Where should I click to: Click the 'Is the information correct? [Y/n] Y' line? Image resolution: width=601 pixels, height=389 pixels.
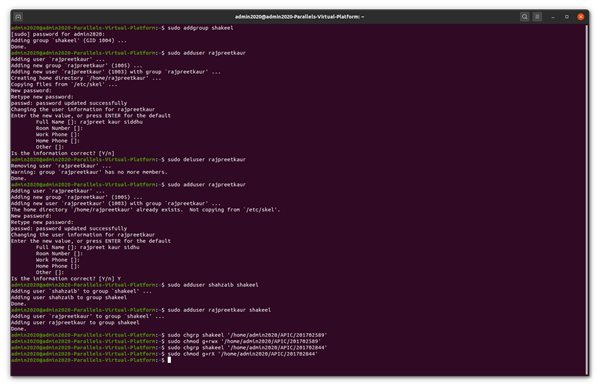(66, 279)
